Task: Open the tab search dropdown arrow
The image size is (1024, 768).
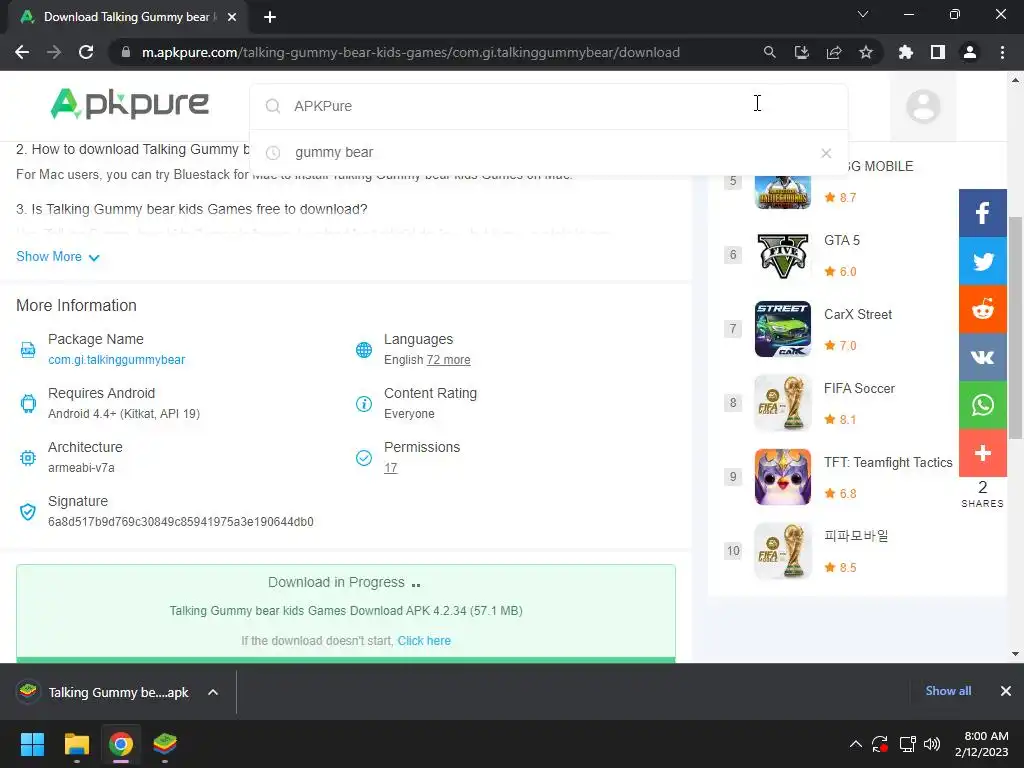Action: pos(863,14)
